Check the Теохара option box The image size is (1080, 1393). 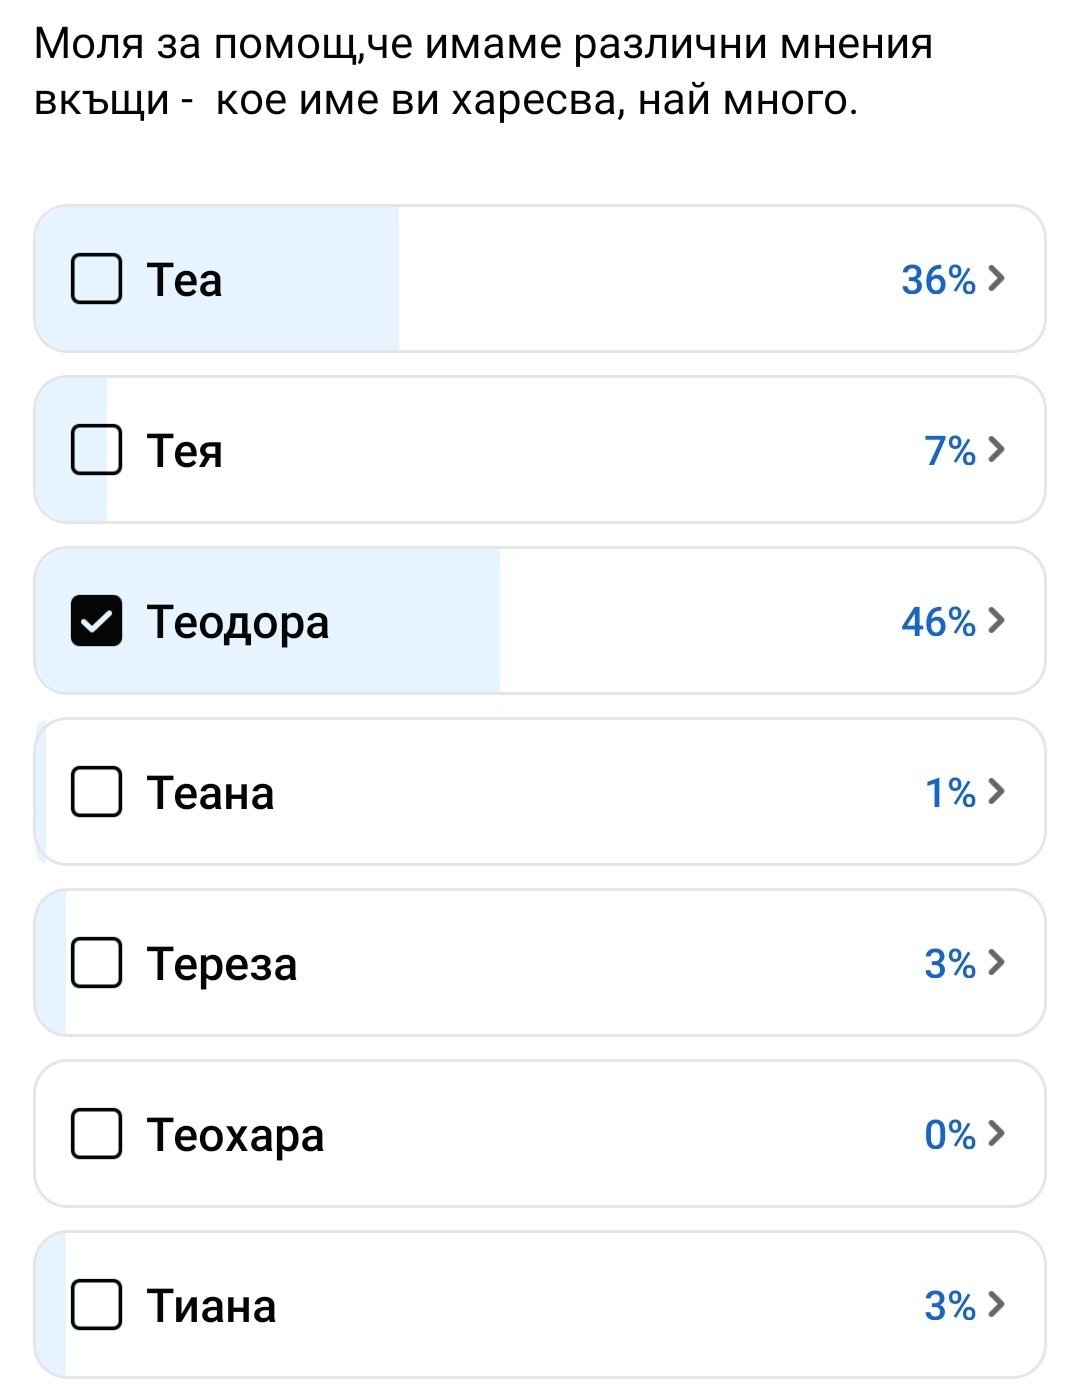click(96, 1134)
